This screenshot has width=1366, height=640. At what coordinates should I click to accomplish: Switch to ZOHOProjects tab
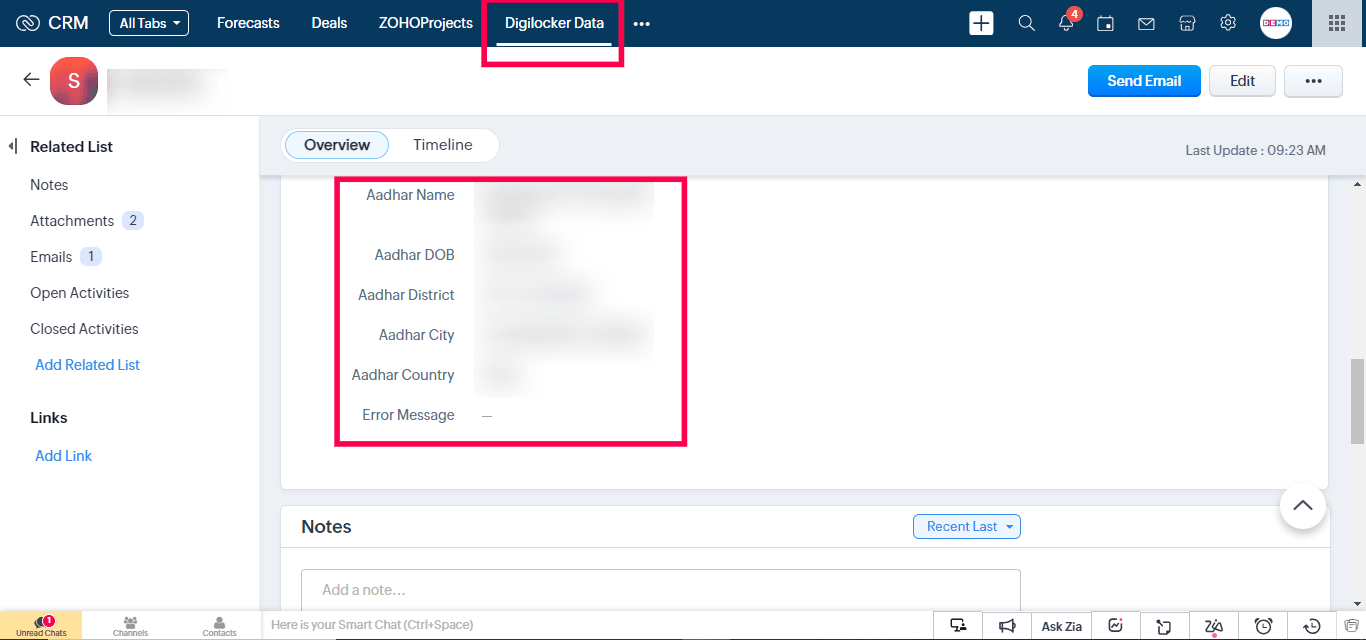pyautogui.click(x=426, y=23)
